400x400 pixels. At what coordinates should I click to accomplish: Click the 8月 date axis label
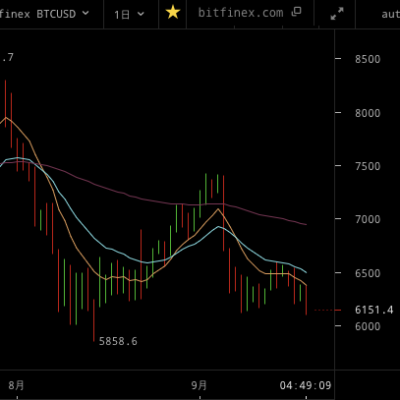[x=16, y=386]
